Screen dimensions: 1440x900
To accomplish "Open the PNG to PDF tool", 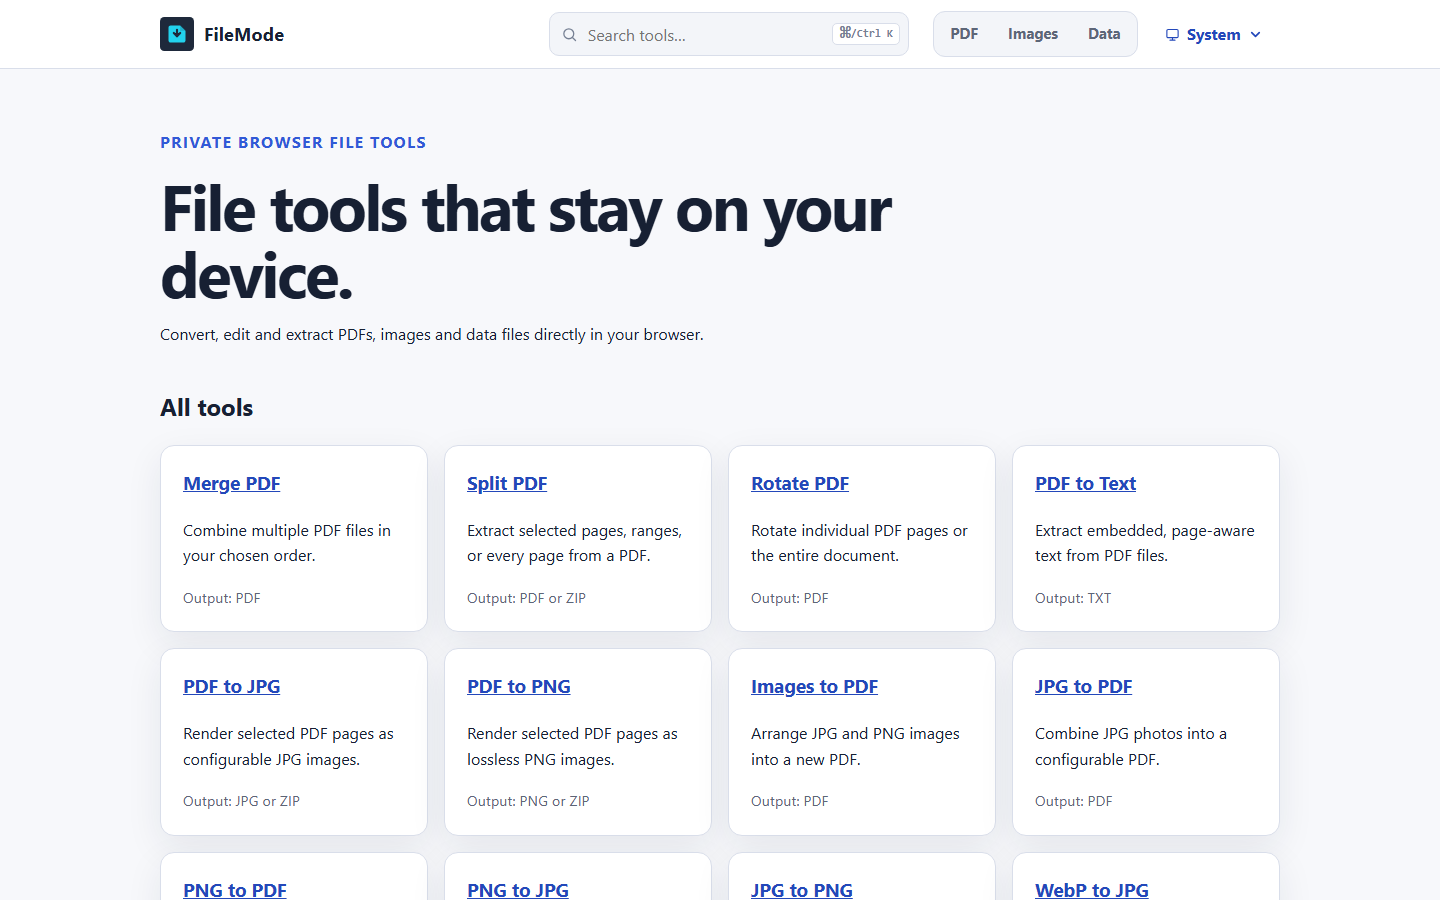I will click(x=235, y=890).
